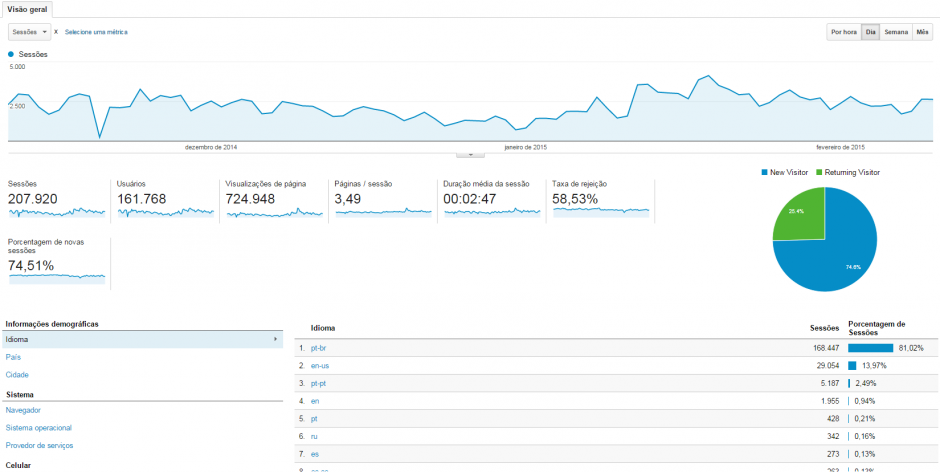The height and width of the screenshot is (472, 940).
Task: Click the pt-pt language link
Action: pyautogui.click(x=318, y=383)
